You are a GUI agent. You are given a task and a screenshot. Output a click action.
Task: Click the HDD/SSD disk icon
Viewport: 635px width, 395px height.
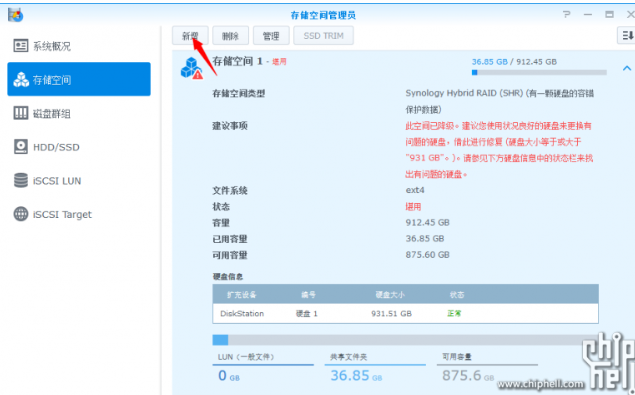[x=21, y=147]
